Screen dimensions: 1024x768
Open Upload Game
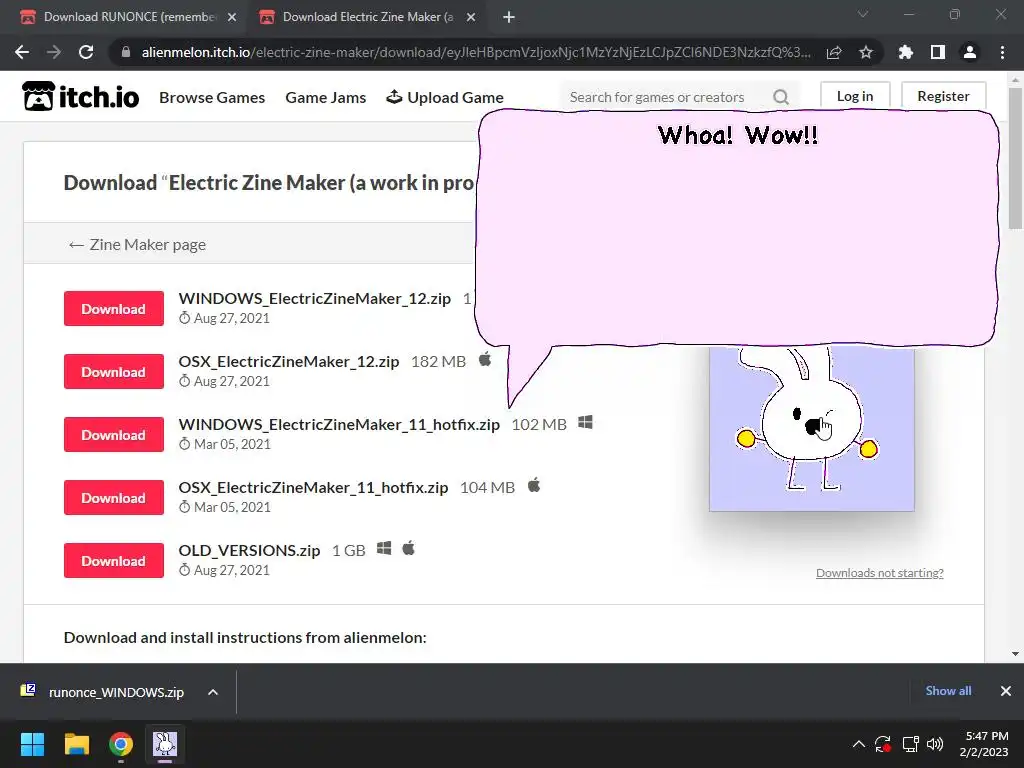tap(445, 97)
